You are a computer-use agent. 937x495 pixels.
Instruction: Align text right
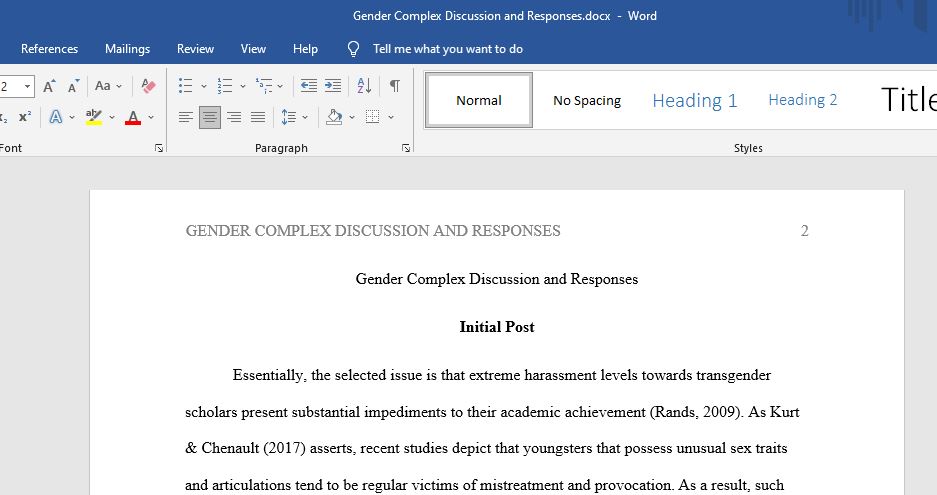tap(234, 117)
